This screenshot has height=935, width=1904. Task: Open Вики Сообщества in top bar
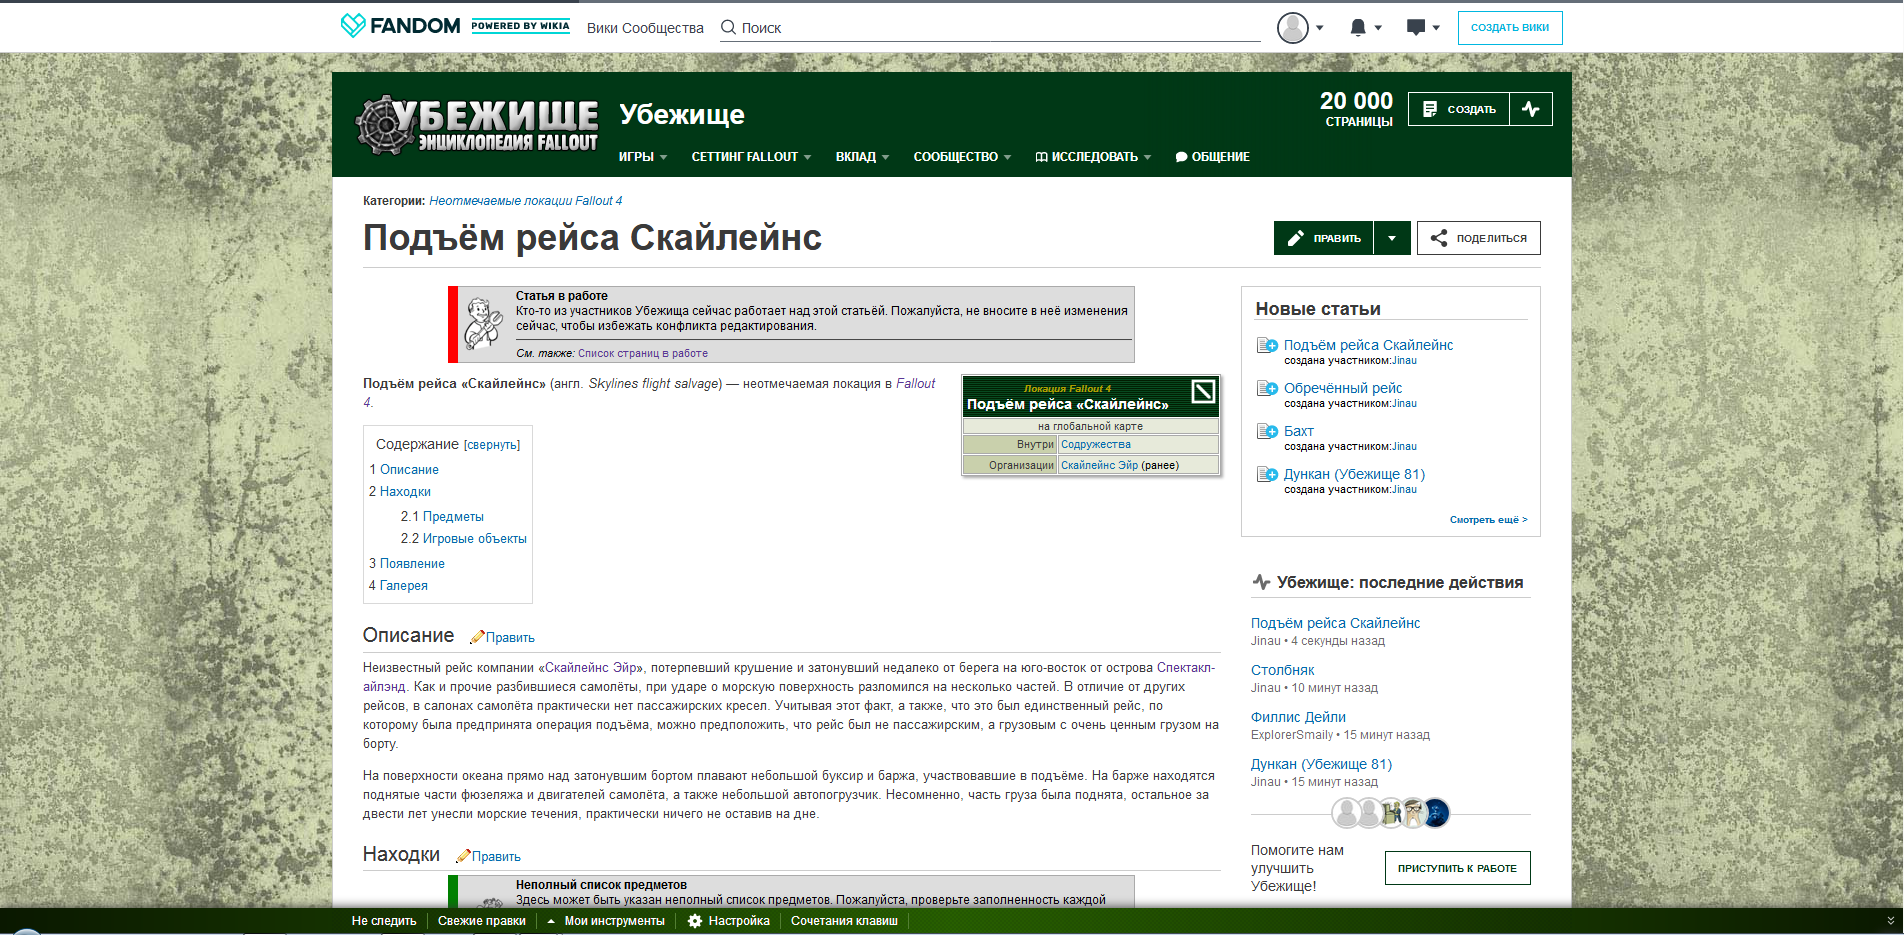click(645, 28)
